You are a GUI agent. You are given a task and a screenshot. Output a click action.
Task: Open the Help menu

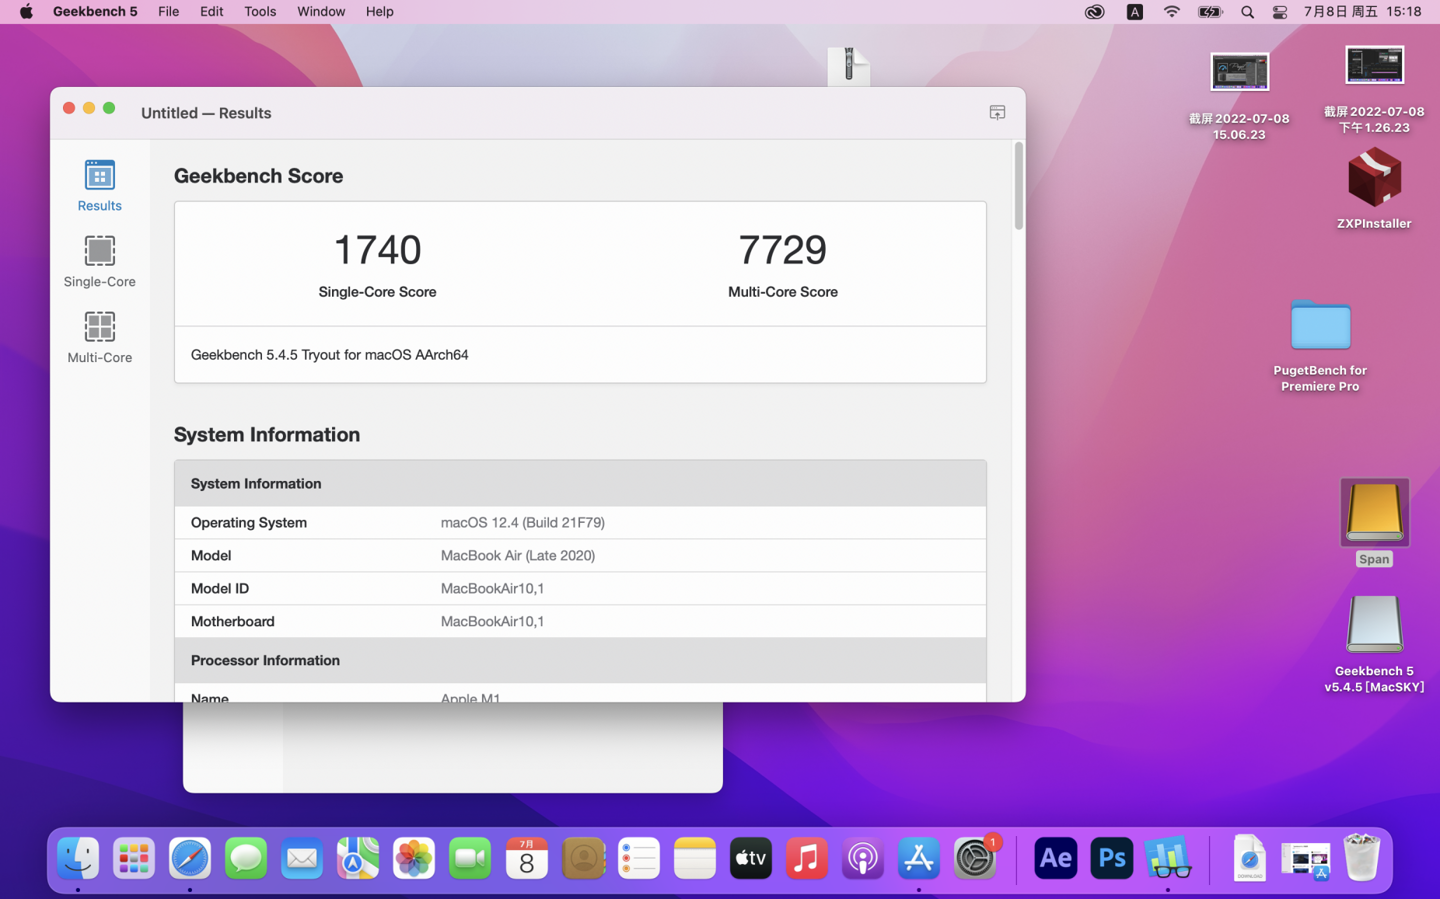click(379, 12)
